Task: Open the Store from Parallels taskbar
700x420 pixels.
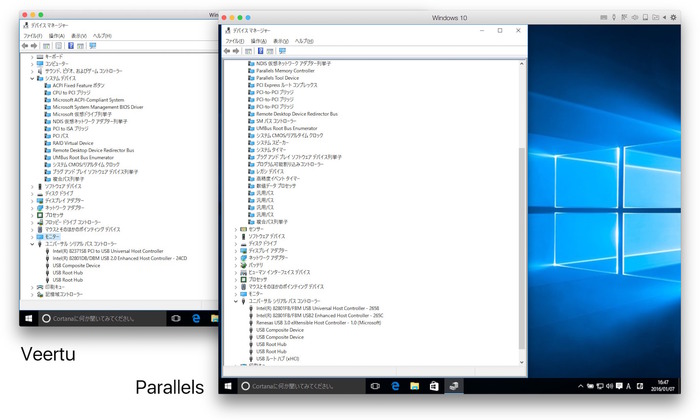Action: 434,386
